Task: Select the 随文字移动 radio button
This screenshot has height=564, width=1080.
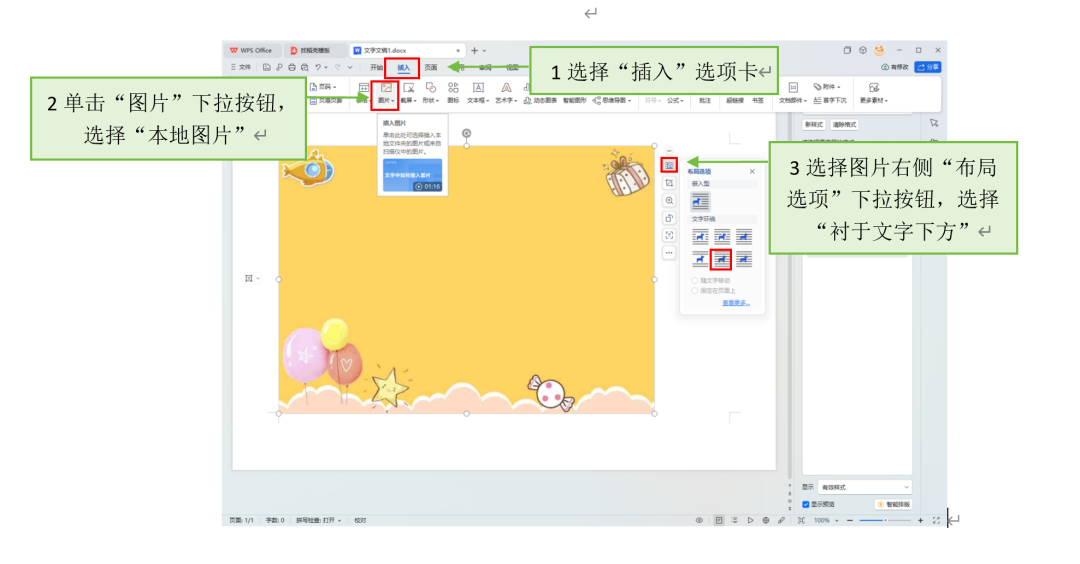Action: [x=694, y=280]
